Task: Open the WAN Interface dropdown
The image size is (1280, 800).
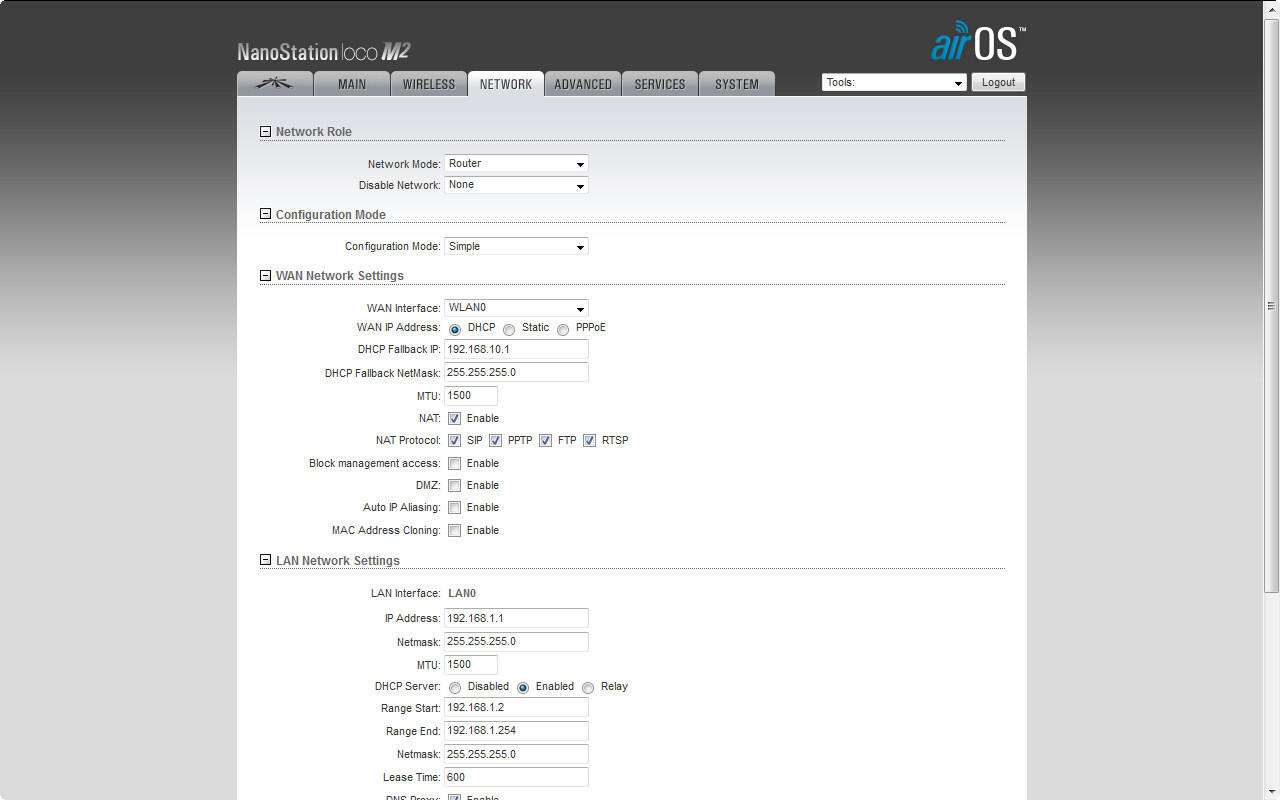Action: [516, 308]
